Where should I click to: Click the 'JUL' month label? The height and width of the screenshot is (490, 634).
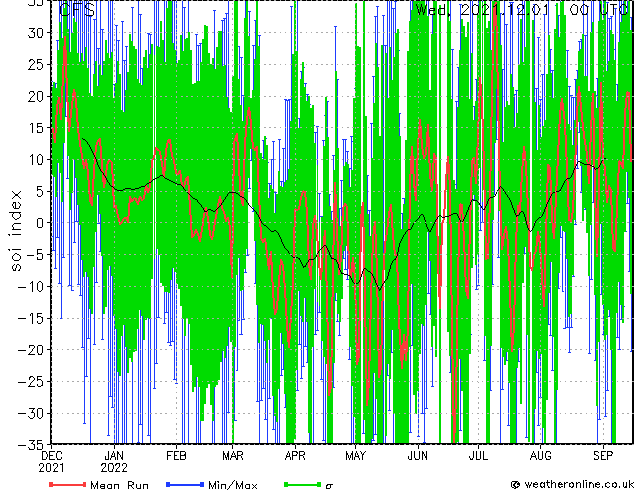(x=478, y=456)
